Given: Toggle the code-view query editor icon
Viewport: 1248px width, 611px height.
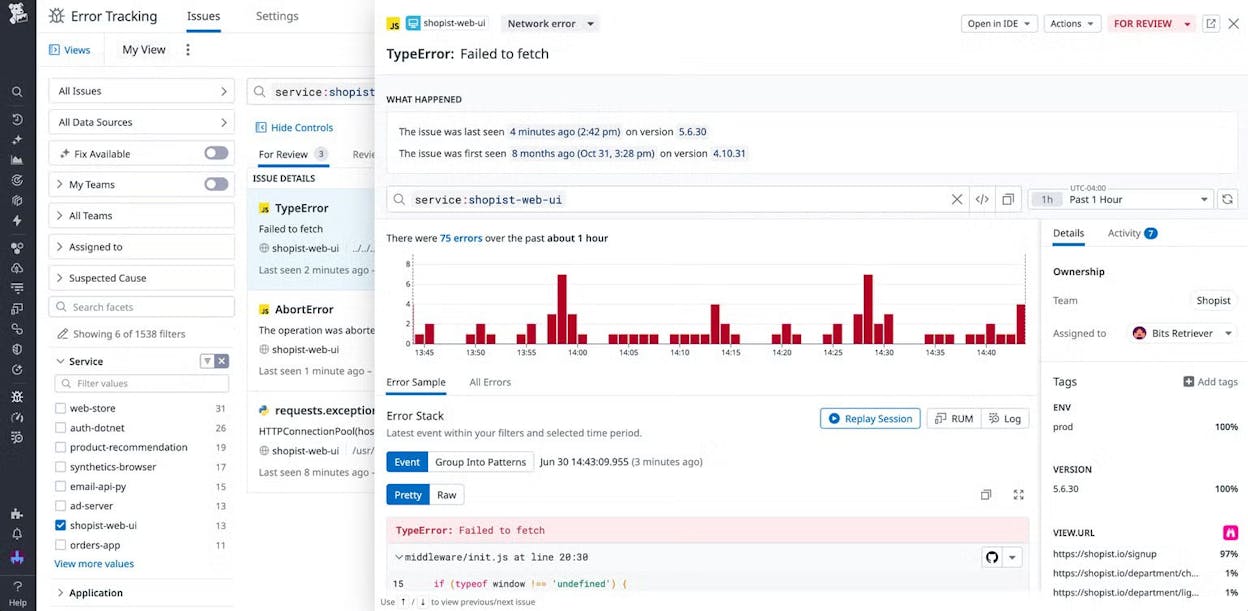Looking at the screenshot, I should tap(982, 200).
